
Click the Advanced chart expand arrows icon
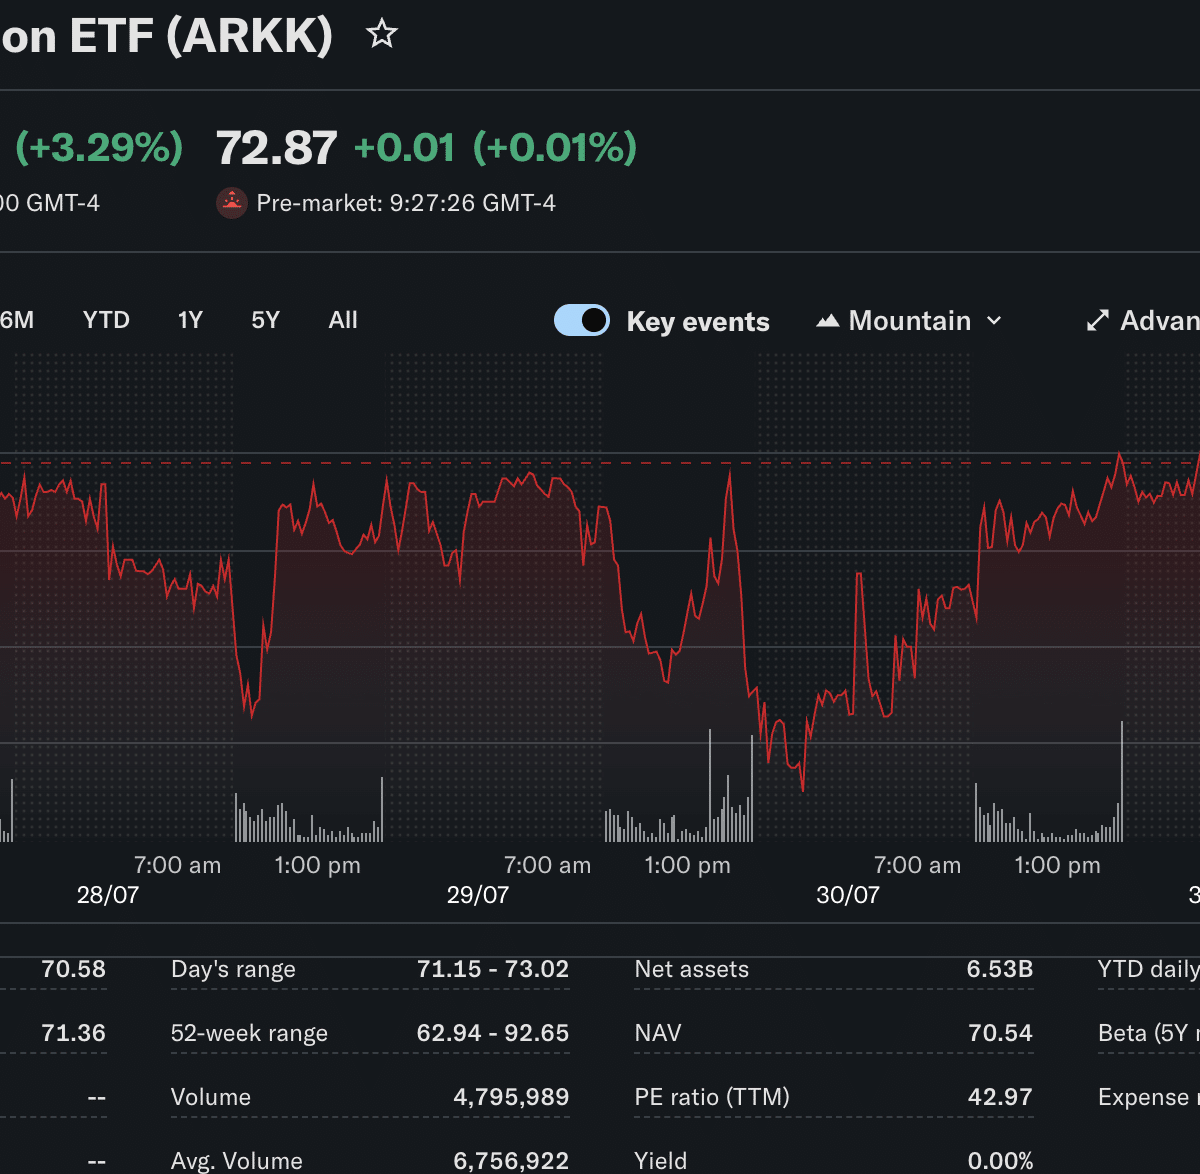1097,321
